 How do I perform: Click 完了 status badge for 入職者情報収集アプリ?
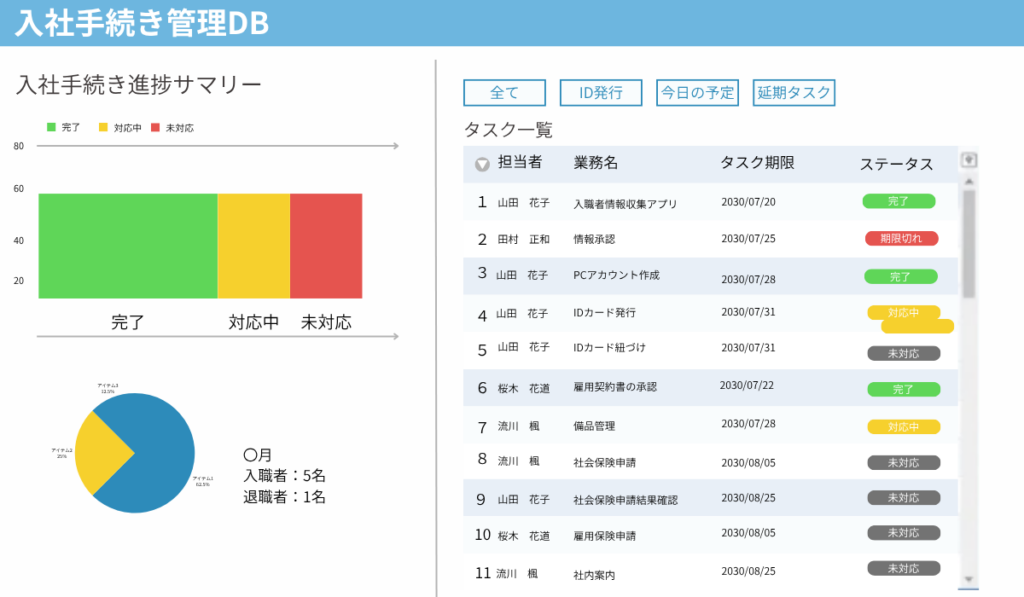[x=899, y=201]
